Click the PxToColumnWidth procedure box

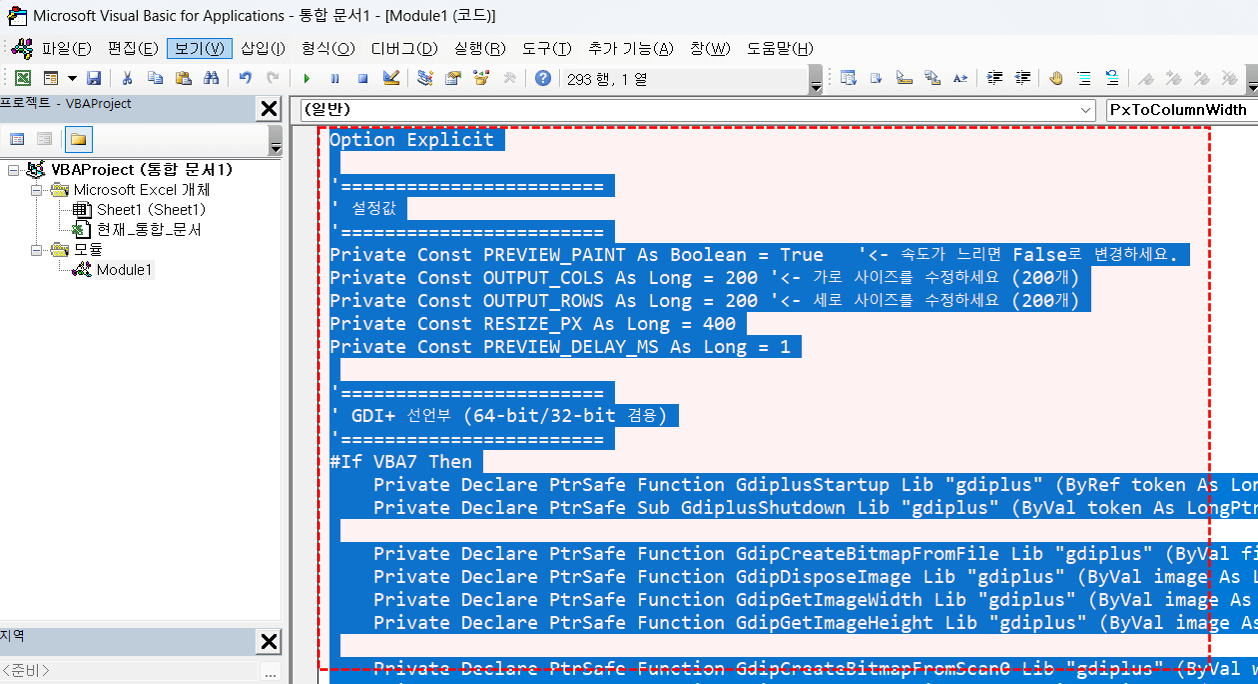tap(1180, 110)
